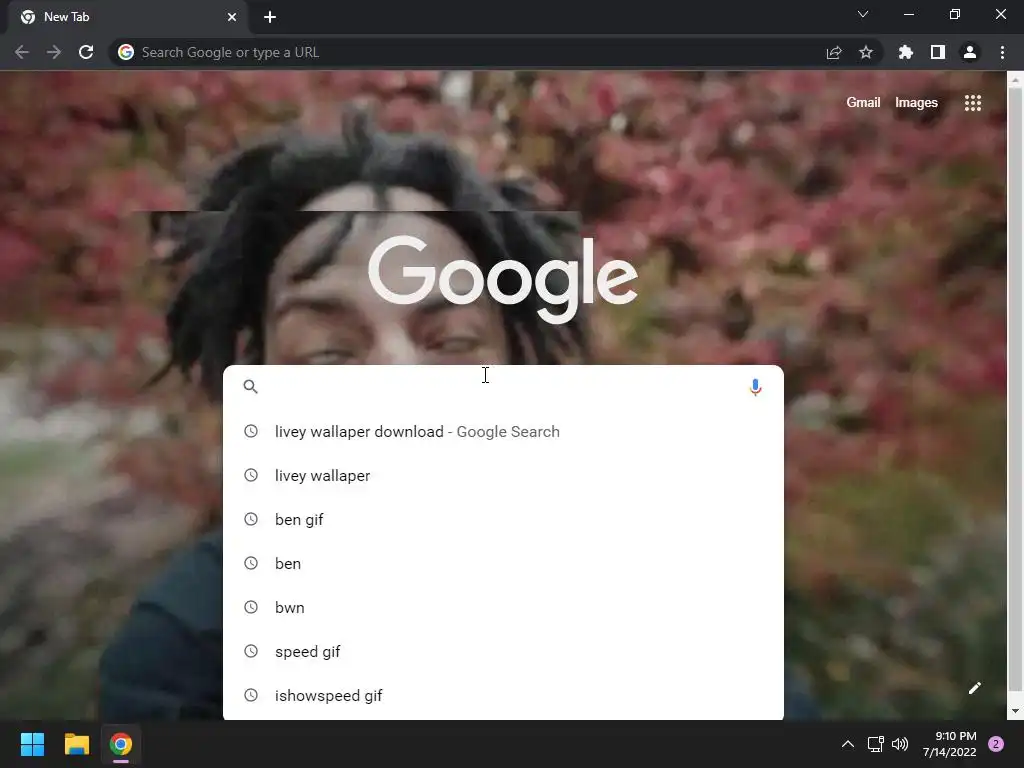This screenshot has width=1024, height=768.
Task: Click inside the Google search box
Action: [503, 387]
